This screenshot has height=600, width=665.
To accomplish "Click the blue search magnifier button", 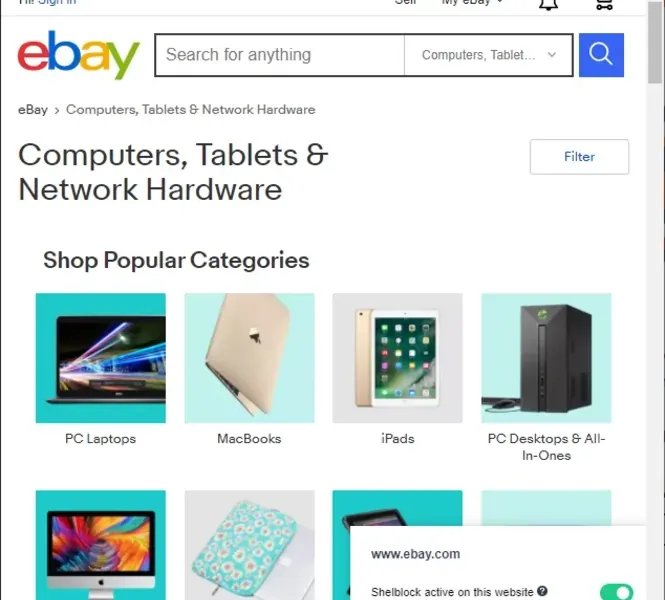I will tap(601, 55).
